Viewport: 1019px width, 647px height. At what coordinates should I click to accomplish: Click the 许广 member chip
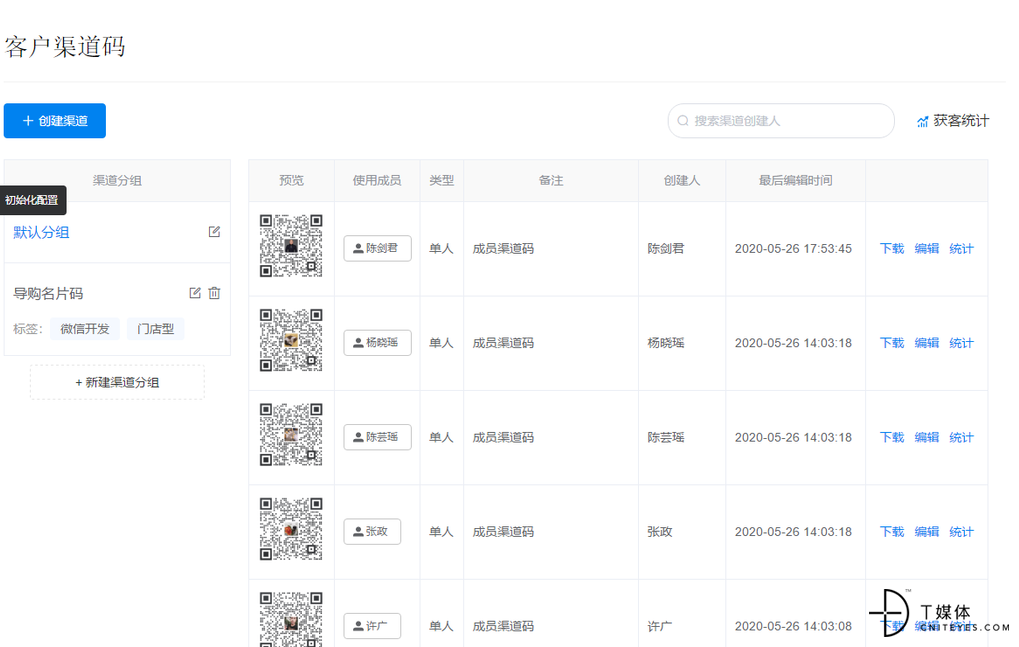pos(372,626)
